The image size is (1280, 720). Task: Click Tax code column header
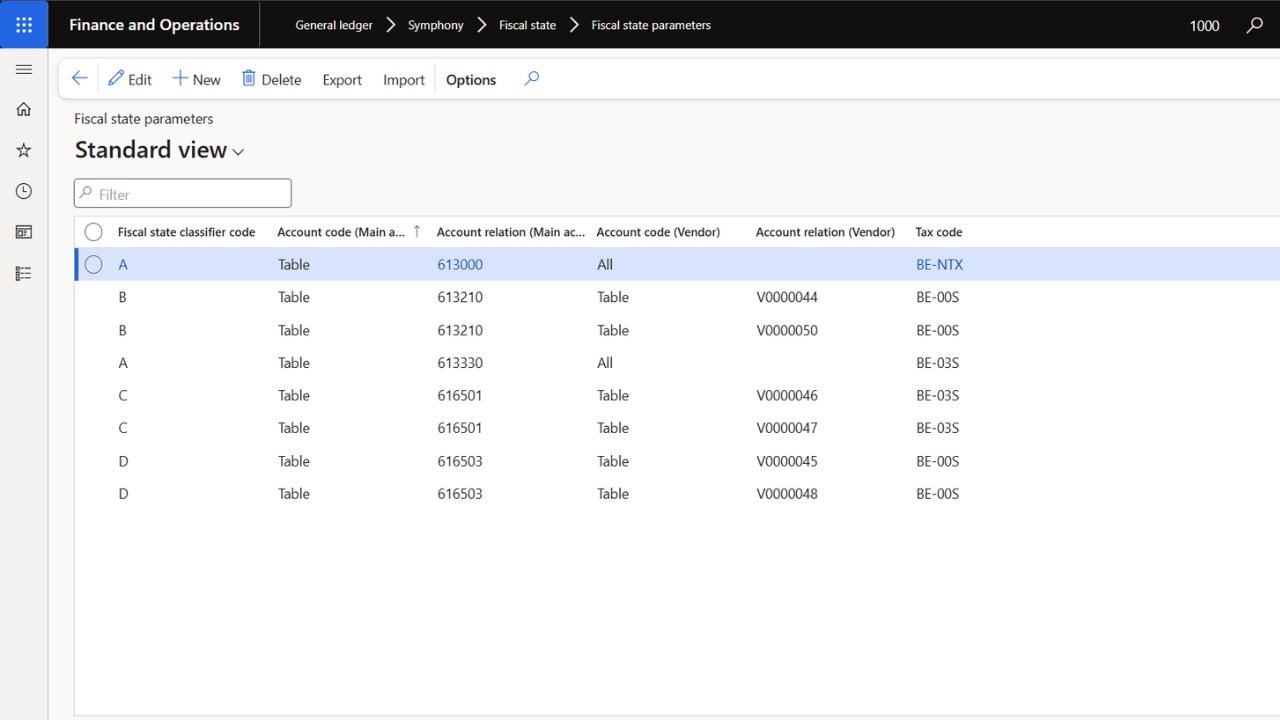tap(939, 232)
